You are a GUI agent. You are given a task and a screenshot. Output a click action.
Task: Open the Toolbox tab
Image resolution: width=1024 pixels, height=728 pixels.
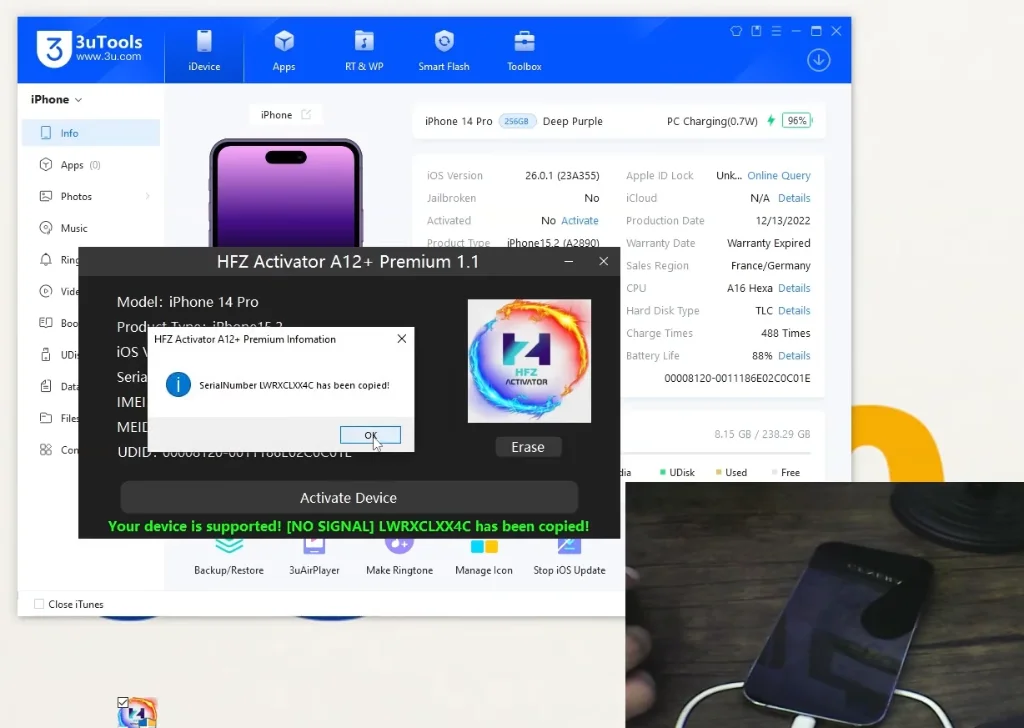(x=524, y=50)
